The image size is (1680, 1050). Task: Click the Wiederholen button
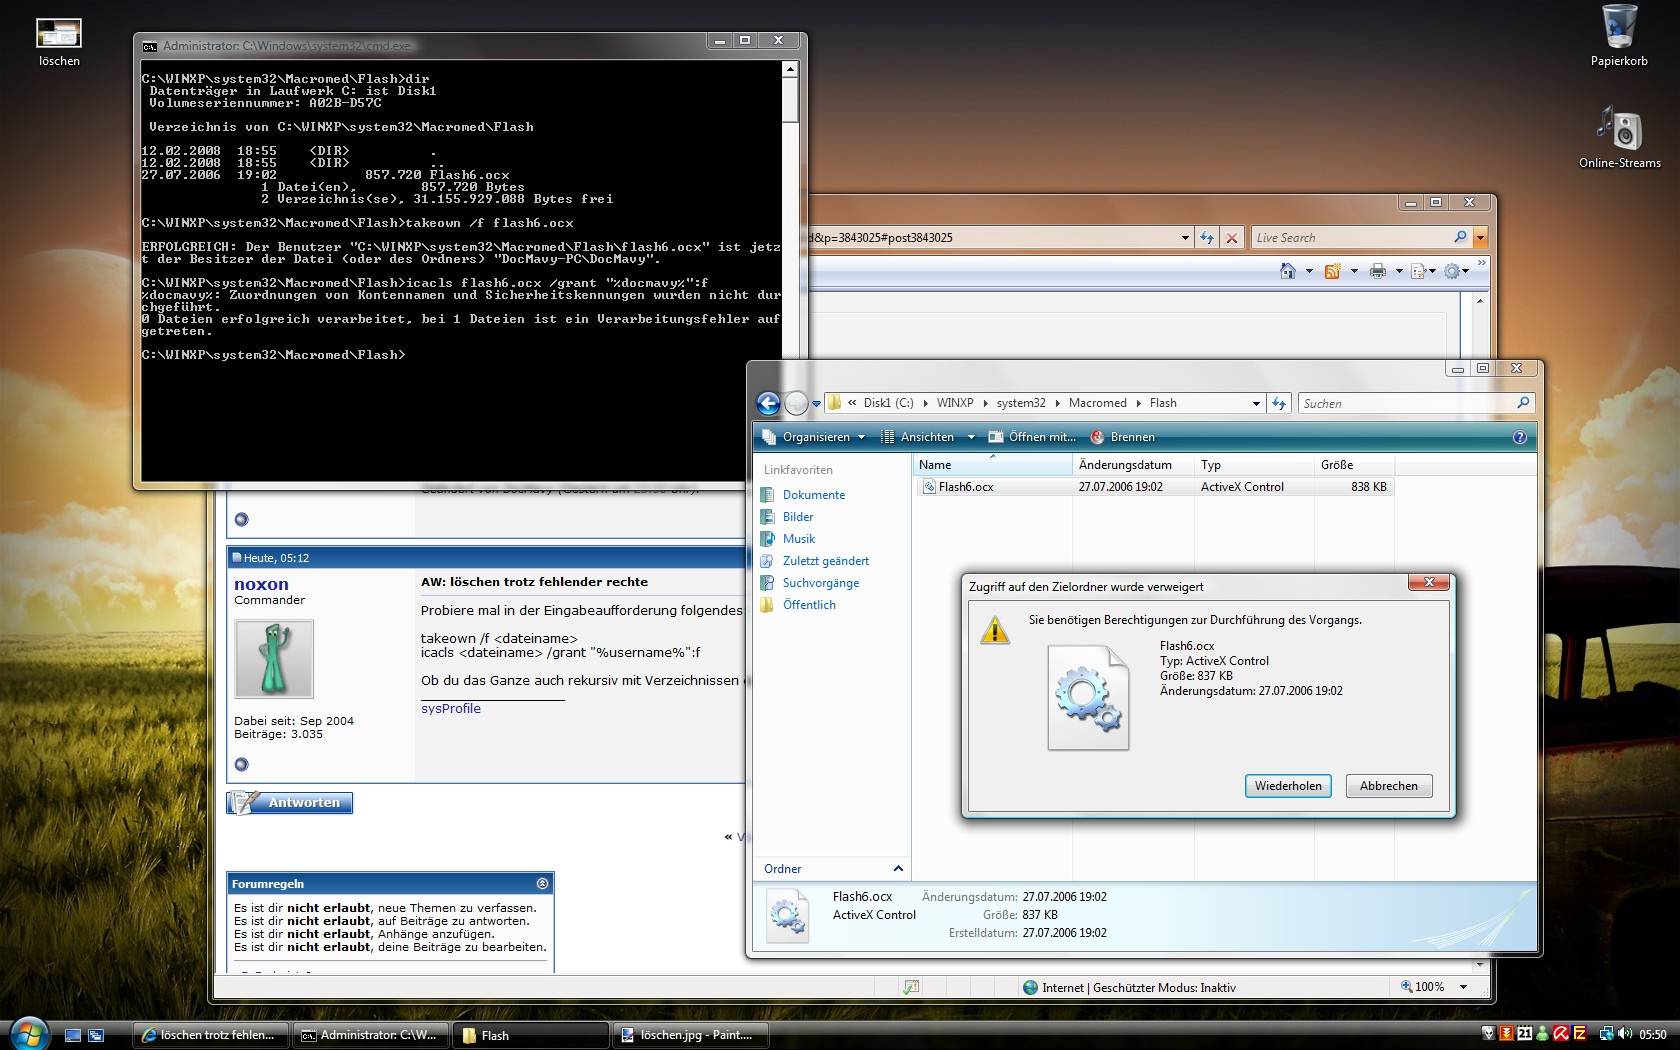click(x=1288, y=786)
